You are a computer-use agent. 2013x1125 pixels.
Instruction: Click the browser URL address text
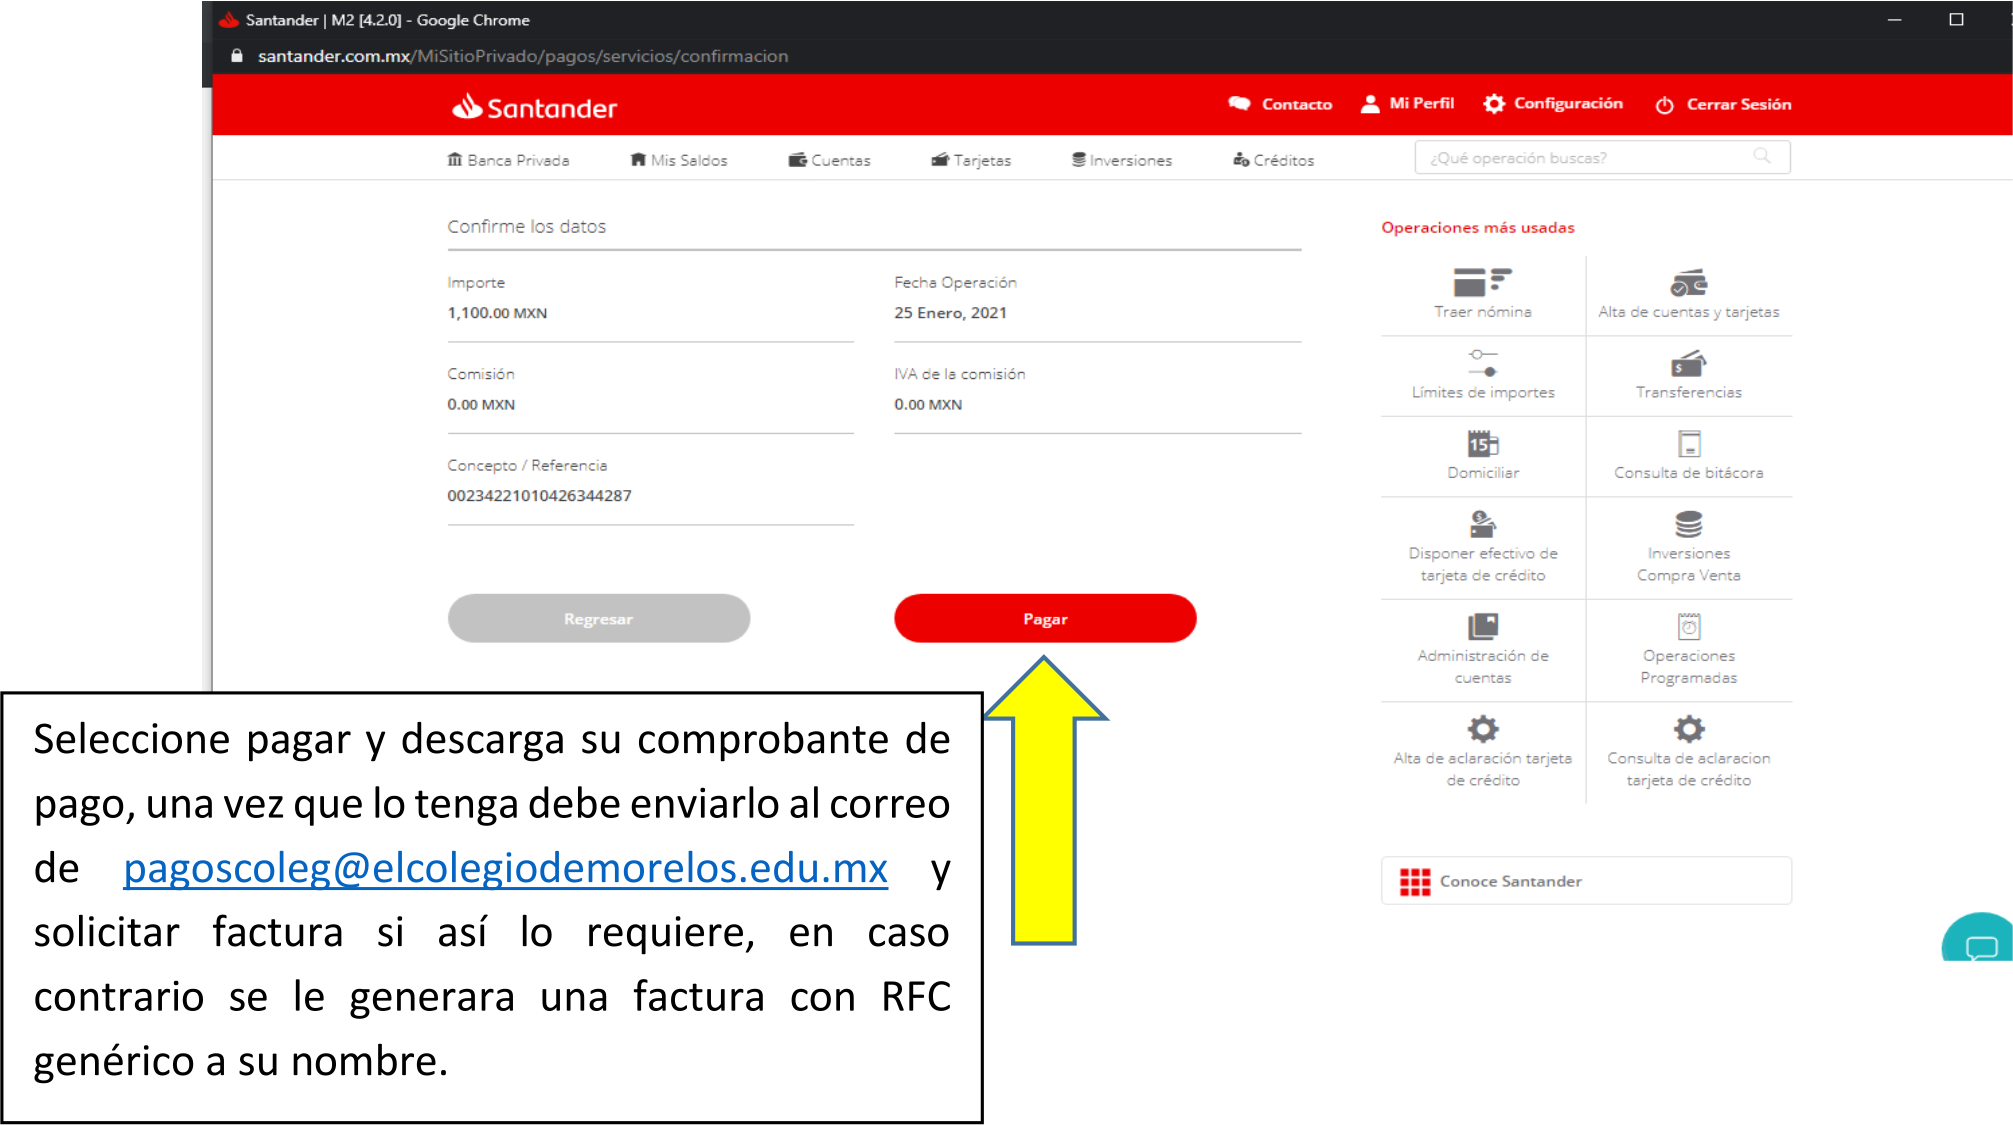coord(523,56)
